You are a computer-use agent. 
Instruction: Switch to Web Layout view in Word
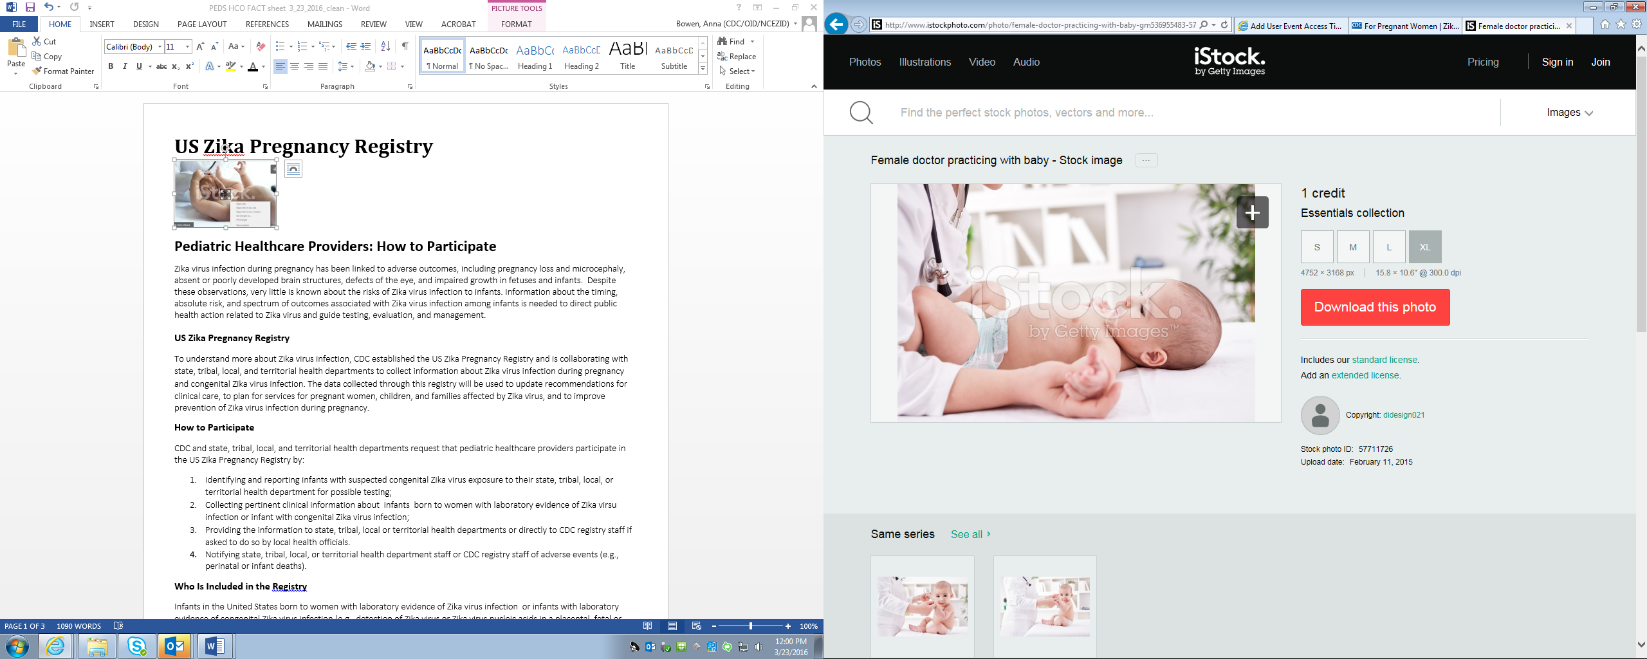point(696,626)
